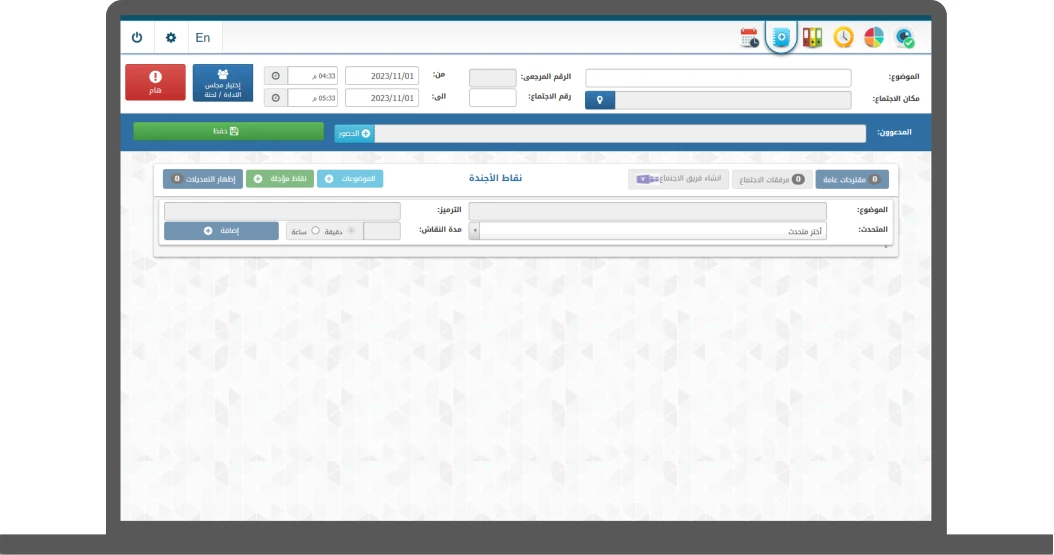Image resolution: width=1054 pixels, height=555 pixels.
Task: Click the eye with green checkmark icon
Action: coord(905,38)
